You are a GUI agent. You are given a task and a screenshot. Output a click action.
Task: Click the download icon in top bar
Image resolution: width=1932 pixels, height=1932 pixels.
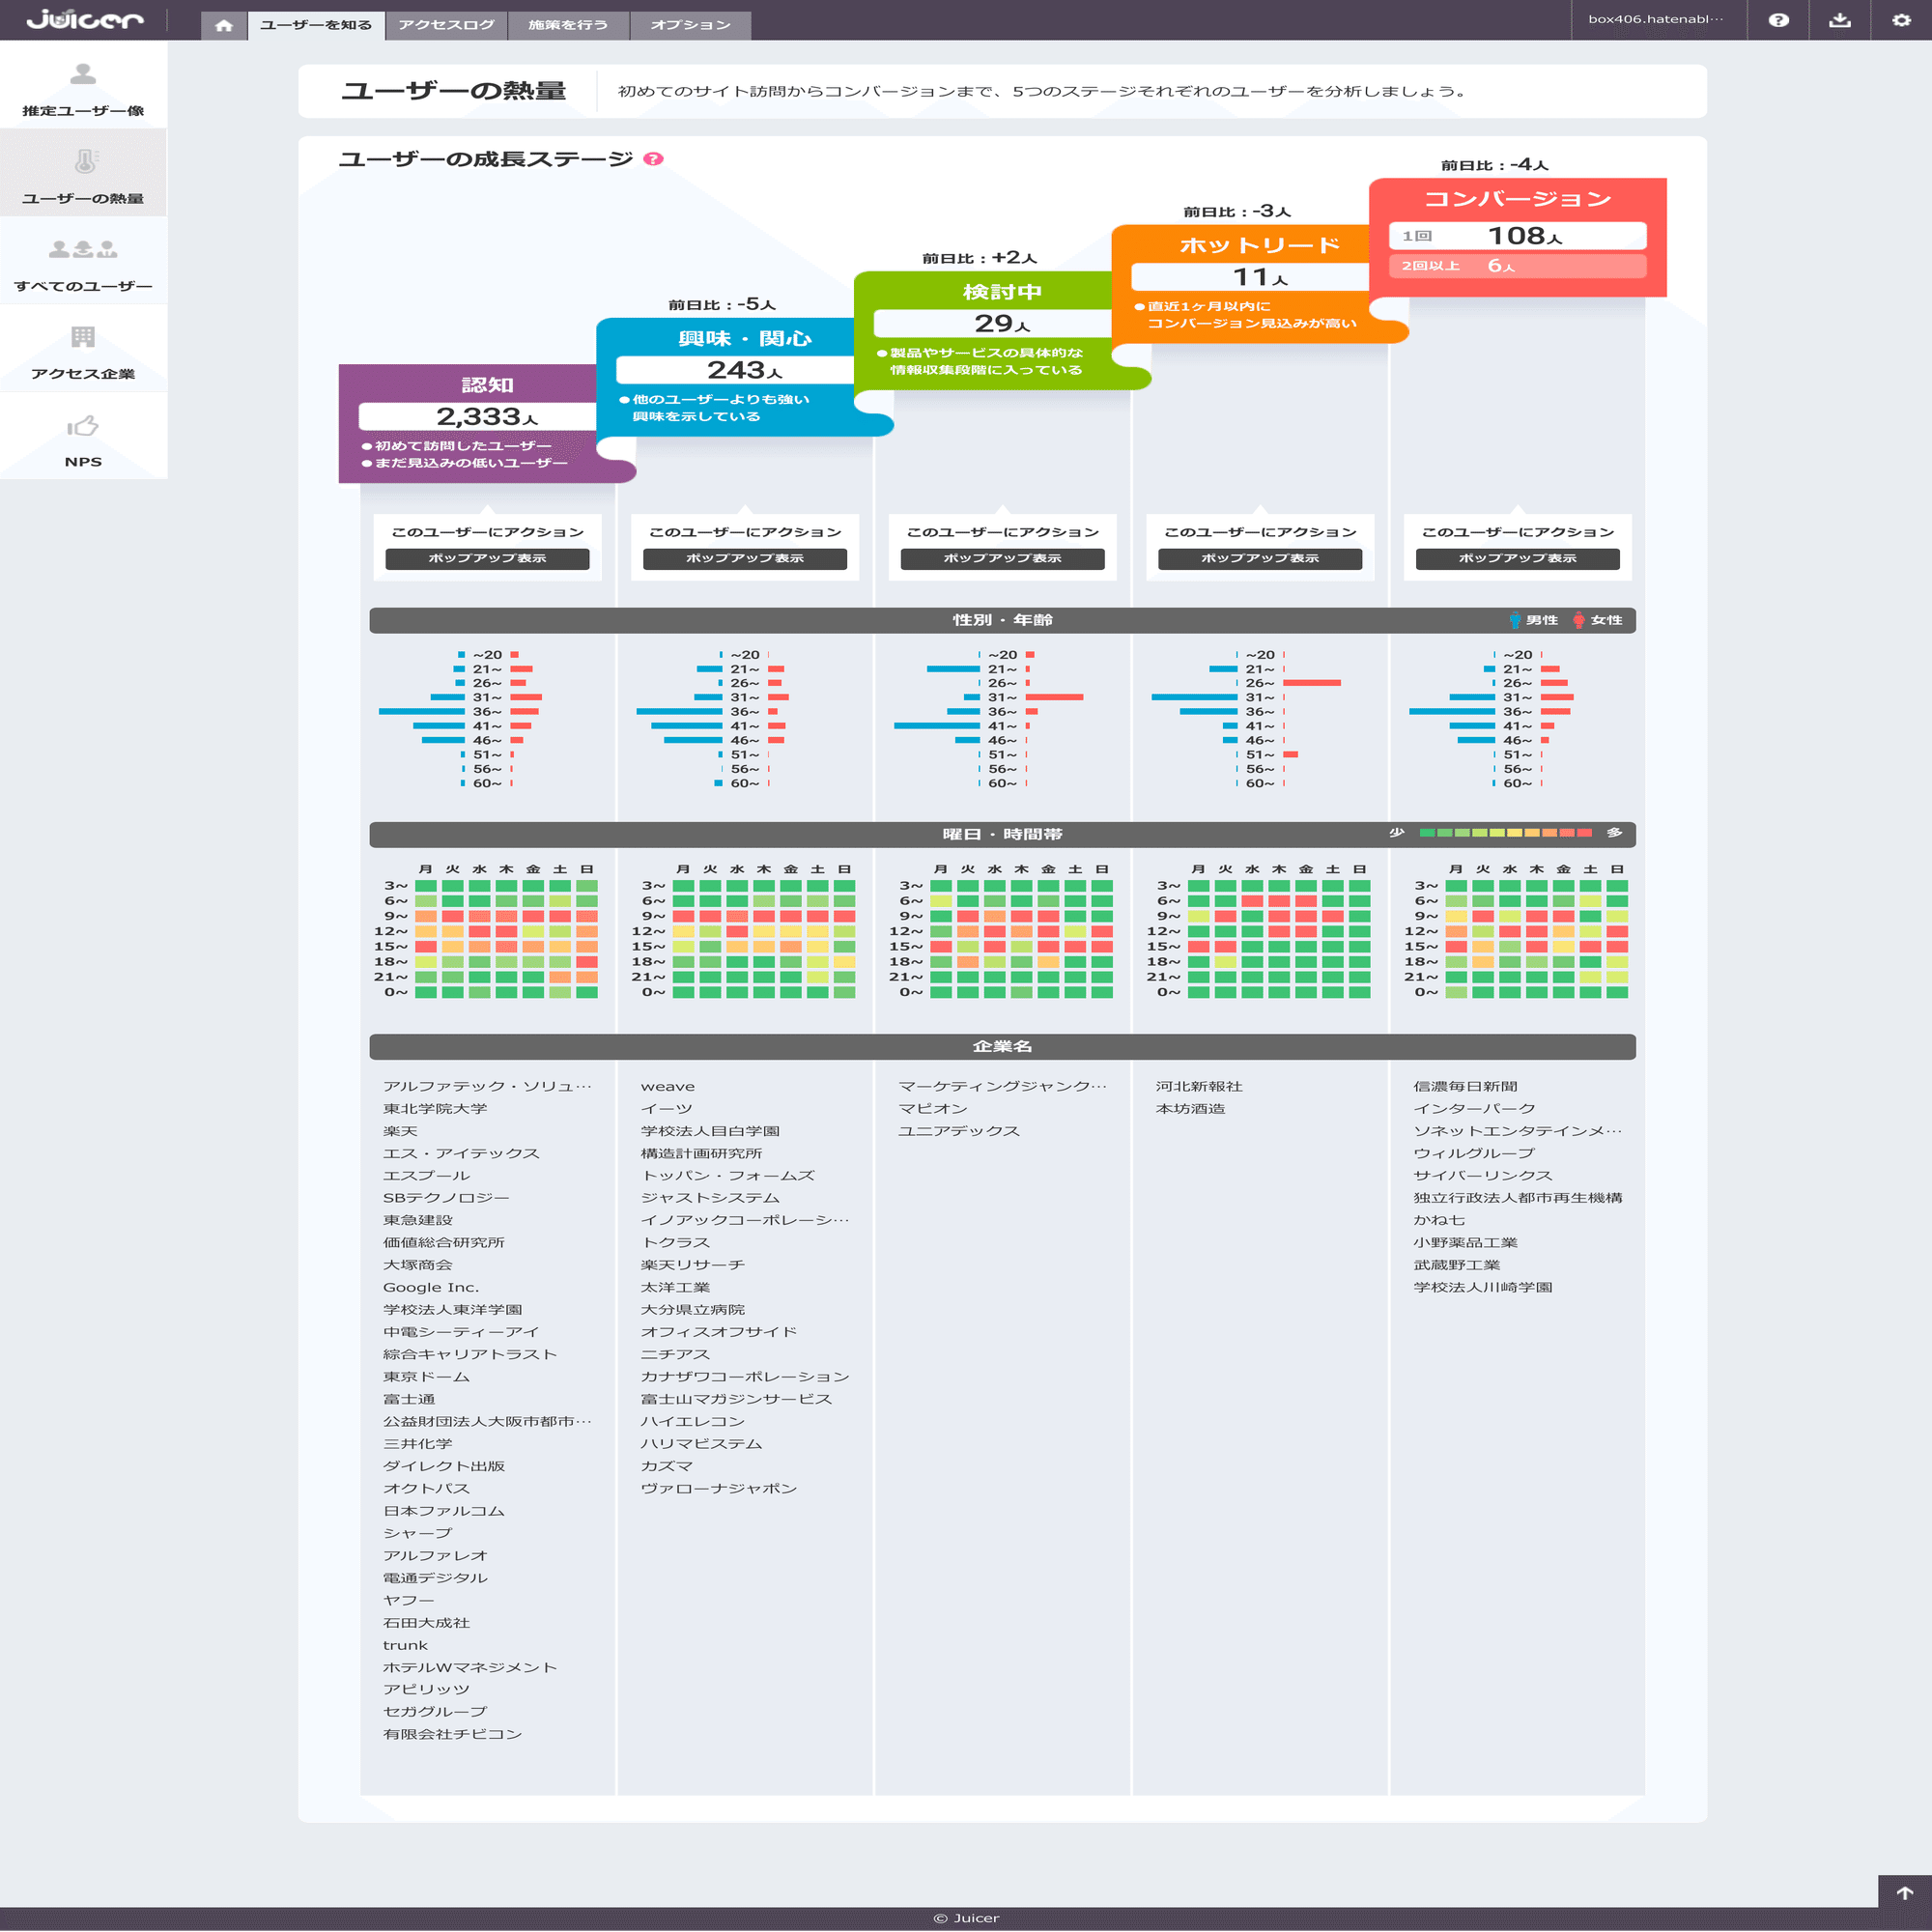click(1839, 20)
